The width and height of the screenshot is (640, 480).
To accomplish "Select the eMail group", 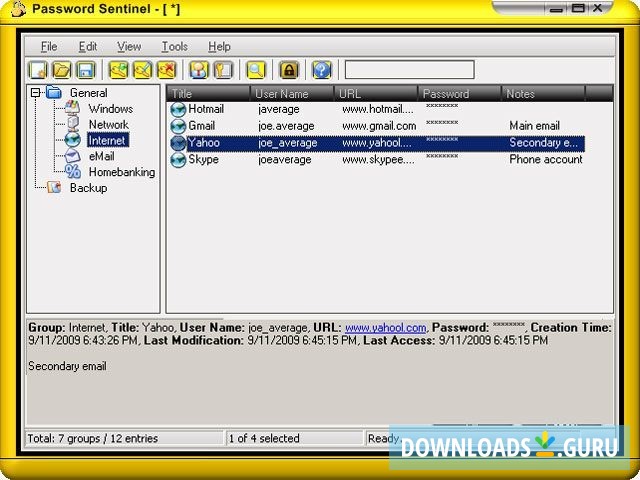I will (102, 156).
